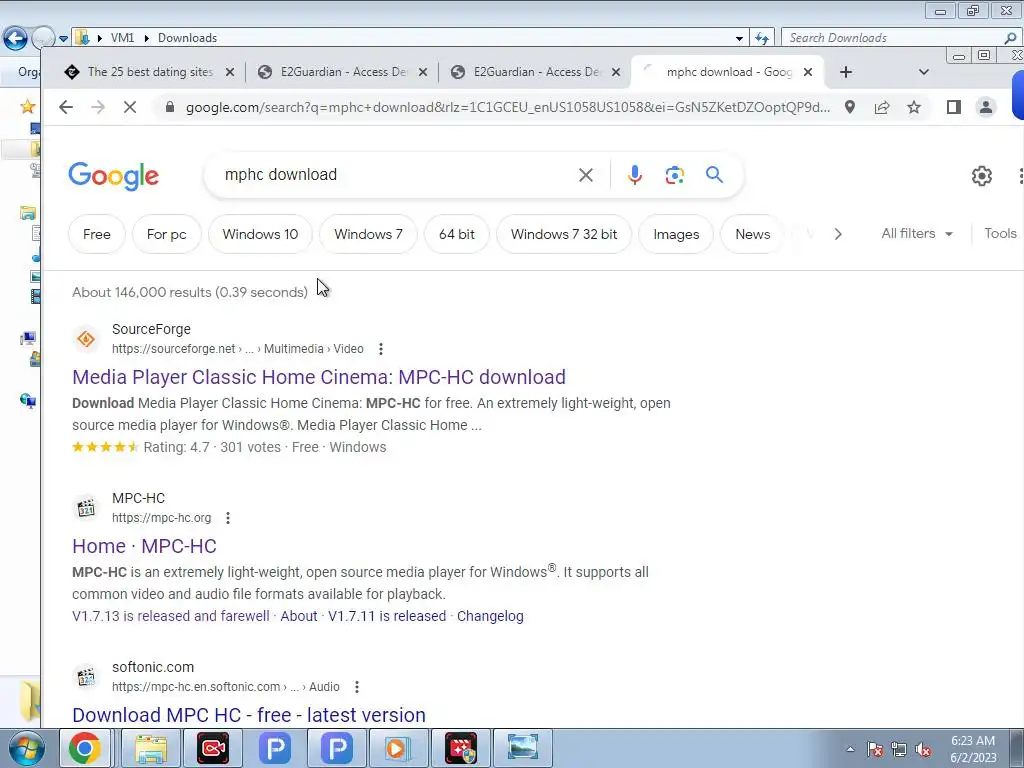Expand the Chrome tab search dropdown
This screenshot has height=768, width=1024.
[x=923, y=72]
